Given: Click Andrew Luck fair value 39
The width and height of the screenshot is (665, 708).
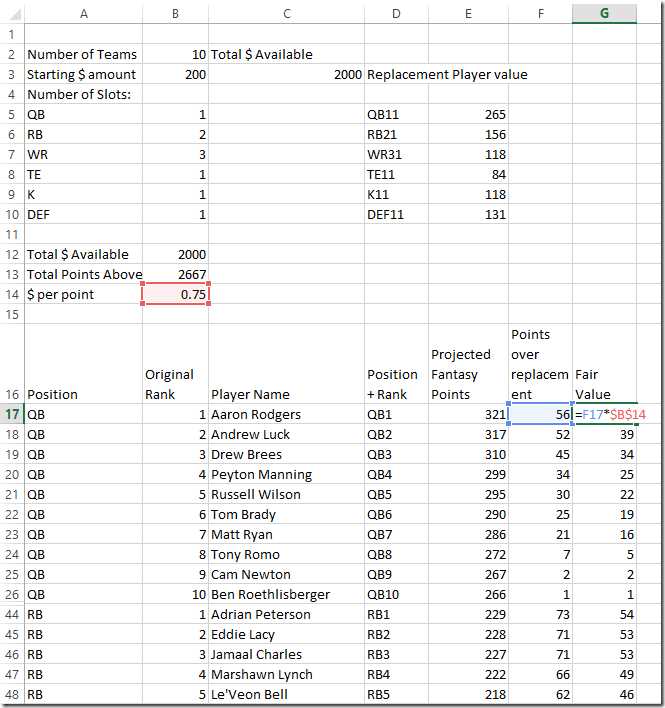Looking at the screenshot, I should pyautogui.click(x=605, y=434).
